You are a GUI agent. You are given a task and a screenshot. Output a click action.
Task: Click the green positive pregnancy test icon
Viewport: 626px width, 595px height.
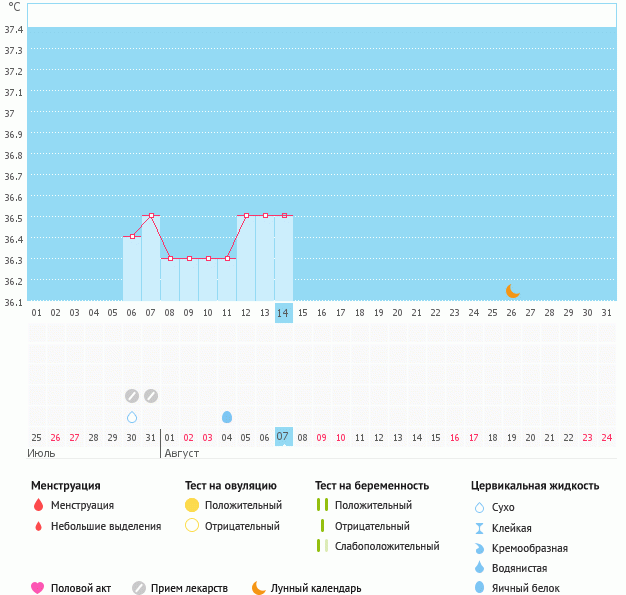point(322,505)
